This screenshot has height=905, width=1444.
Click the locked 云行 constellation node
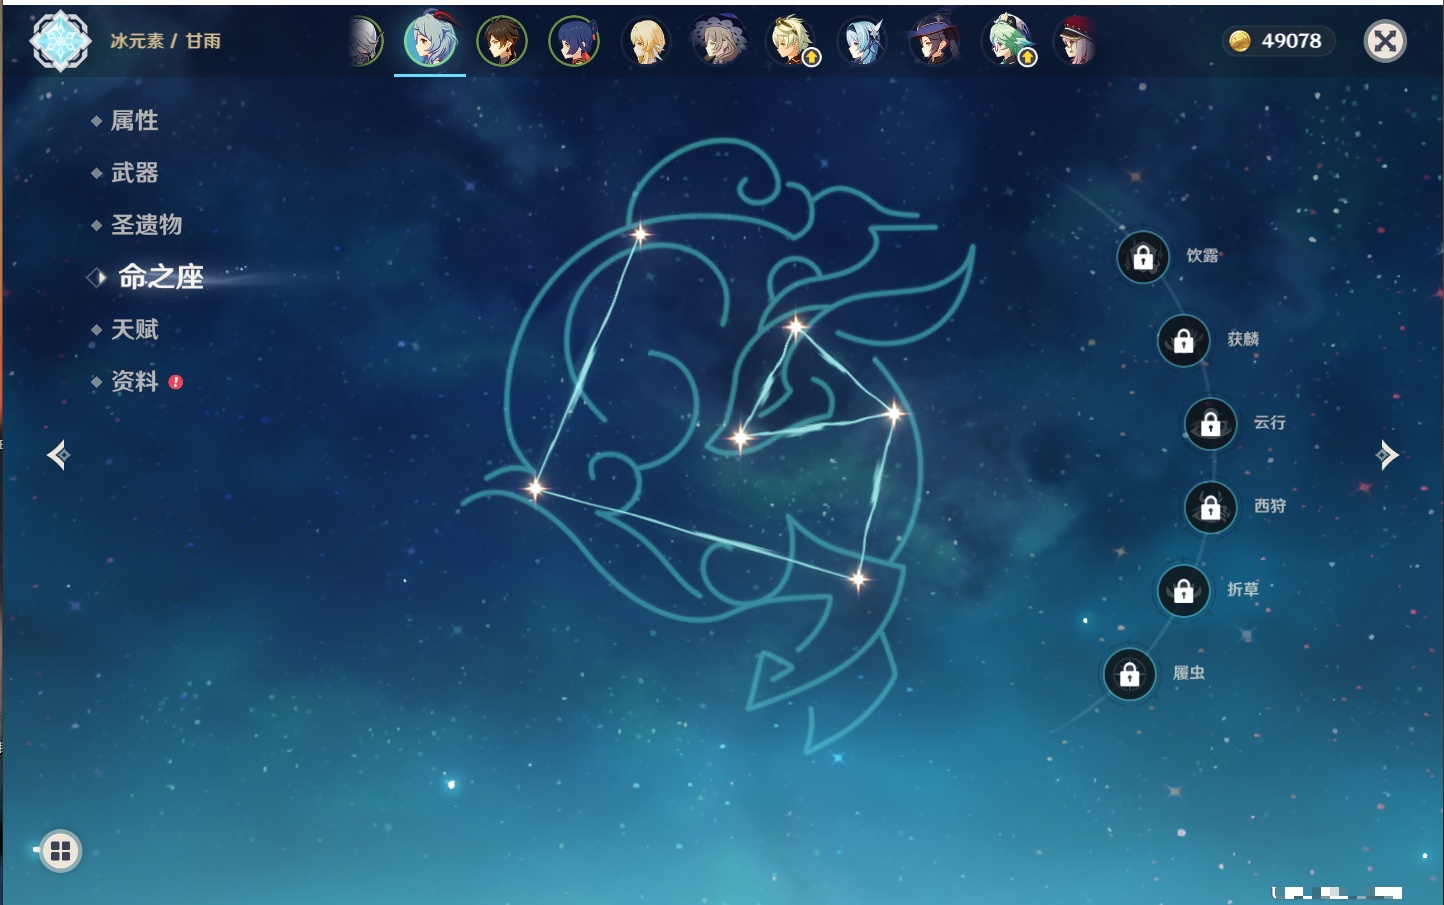tap(1210, 424)
